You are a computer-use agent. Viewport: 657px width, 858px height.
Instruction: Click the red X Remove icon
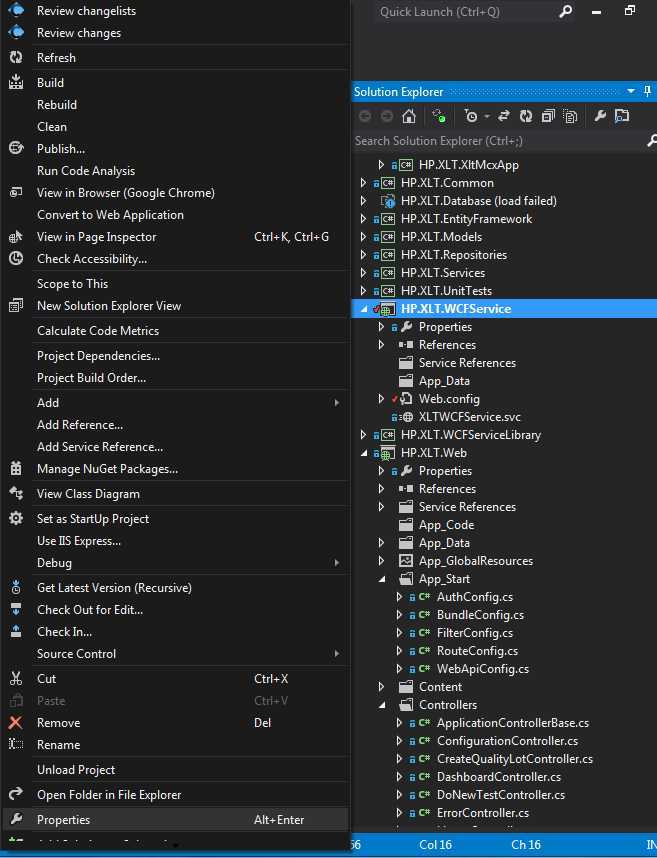click(16, 722)
